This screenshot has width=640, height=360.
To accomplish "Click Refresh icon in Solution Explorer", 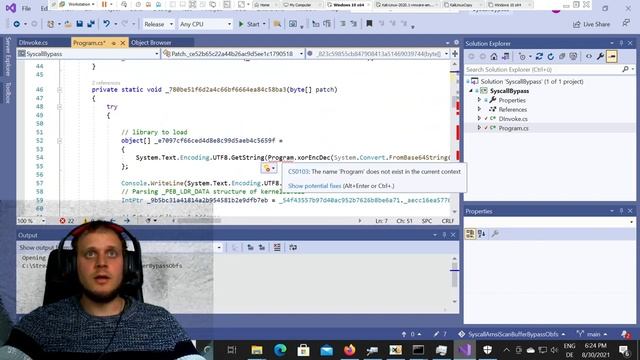I will coord(551,56).
